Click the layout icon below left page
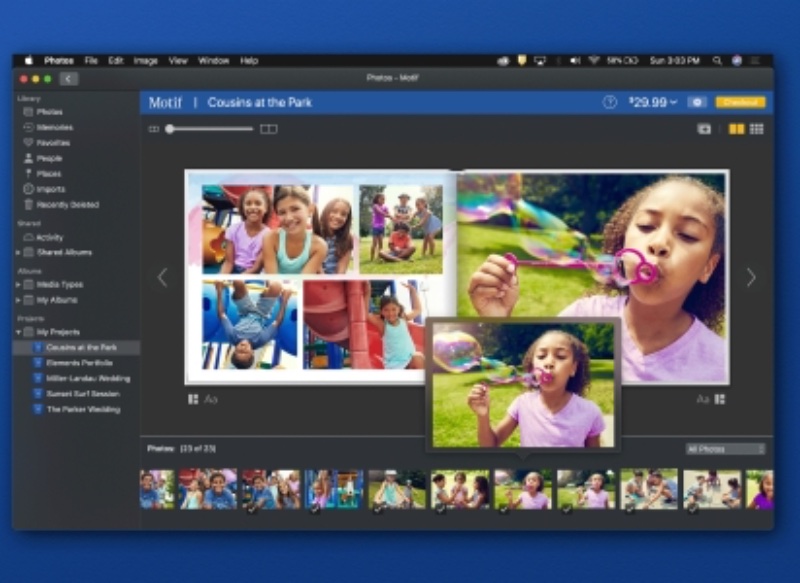Screen dimensions: 800x583 tap(193, 399)
